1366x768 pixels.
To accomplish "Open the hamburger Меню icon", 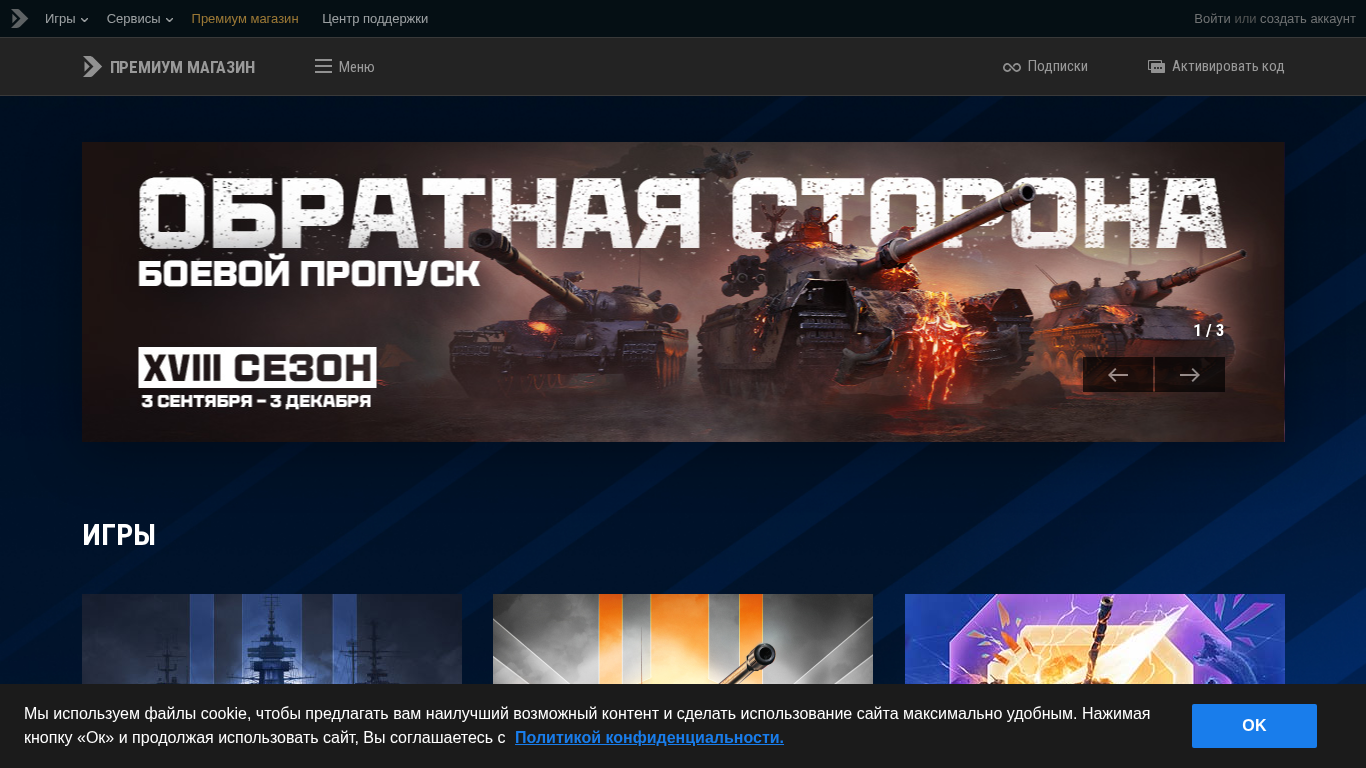I will point(323,66).
